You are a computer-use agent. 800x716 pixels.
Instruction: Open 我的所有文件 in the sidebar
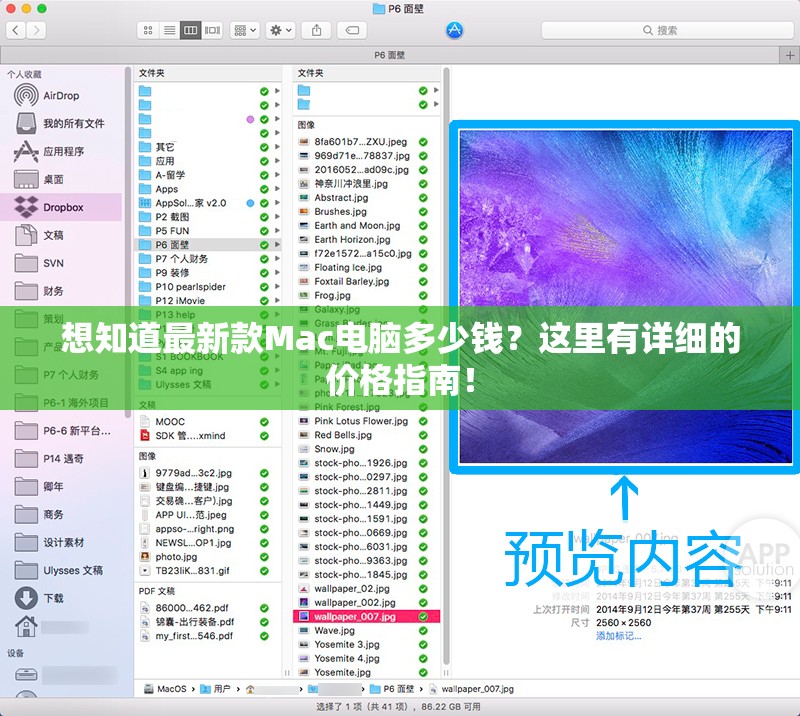pos(61,124)
